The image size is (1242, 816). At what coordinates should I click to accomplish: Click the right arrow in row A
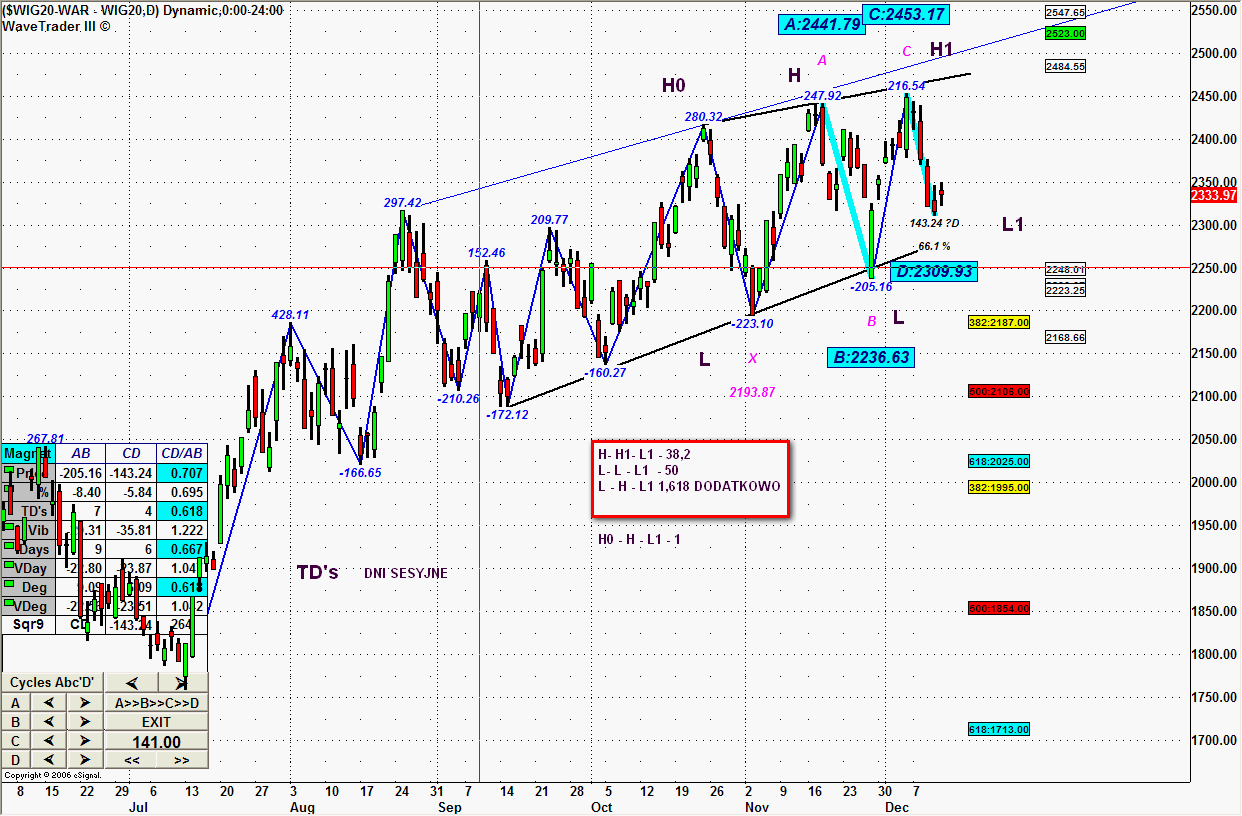(85, 702)
